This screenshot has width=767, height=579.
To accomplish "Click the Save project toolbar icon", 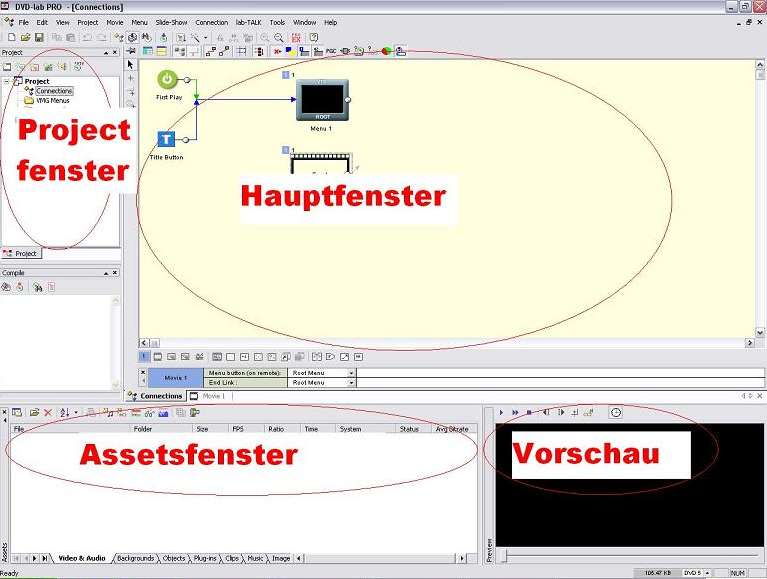I will (38, 37).
